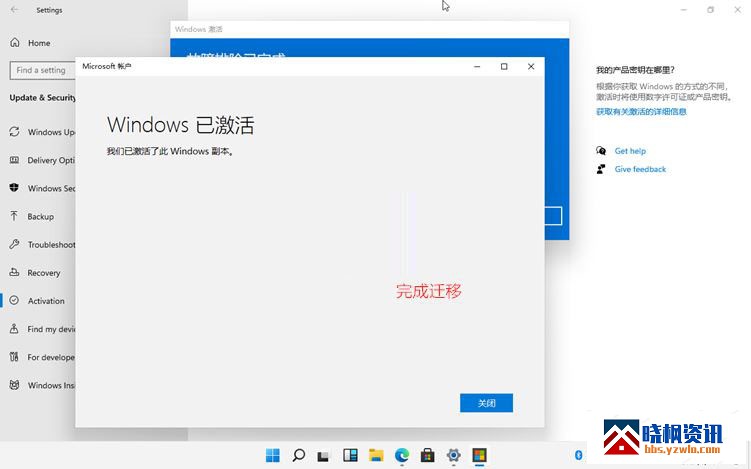Switch to Settings gear on the taskbar
751x469 pixels.
(x=454, y=455)
